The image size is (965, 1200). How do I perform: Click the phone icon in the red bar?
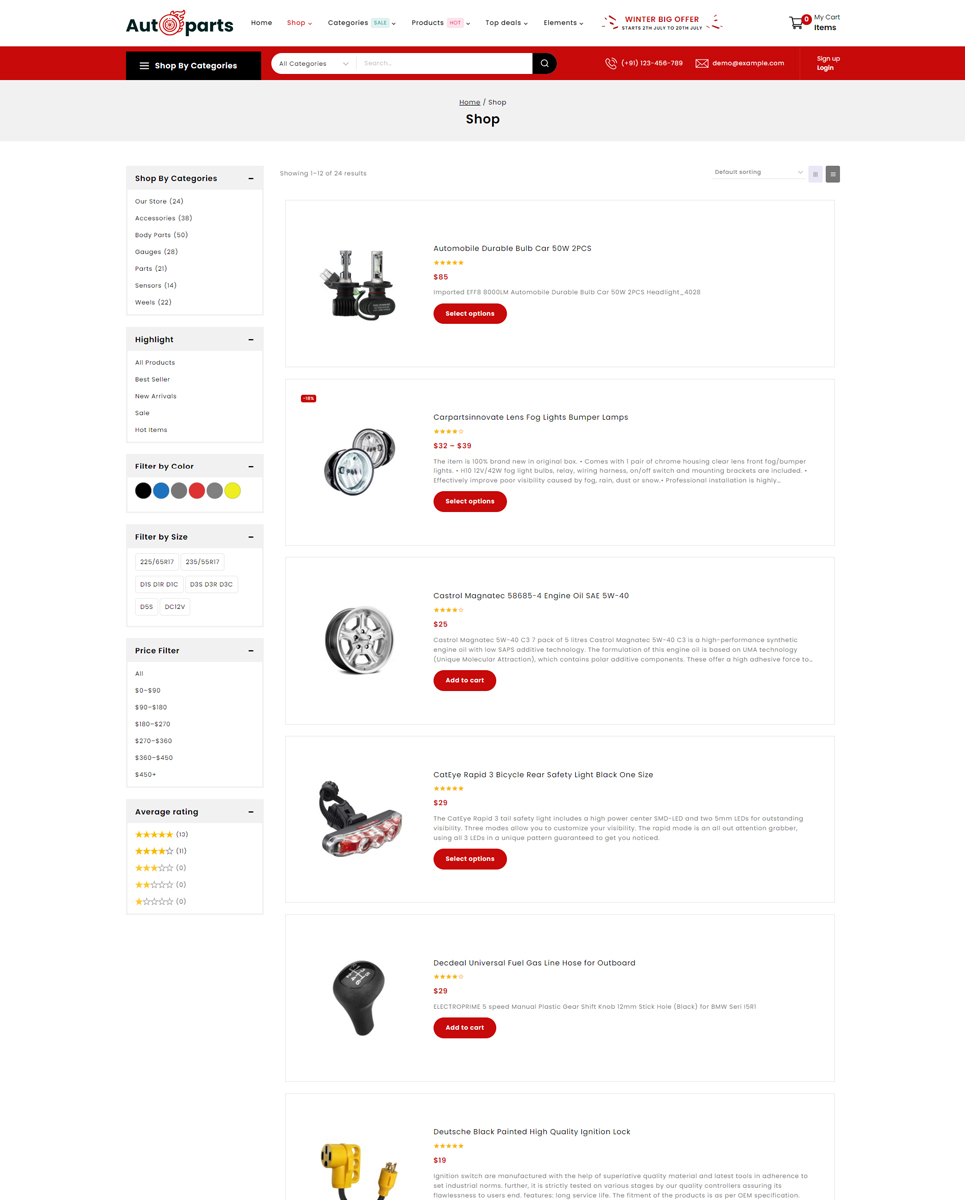[x=611, y=63]
